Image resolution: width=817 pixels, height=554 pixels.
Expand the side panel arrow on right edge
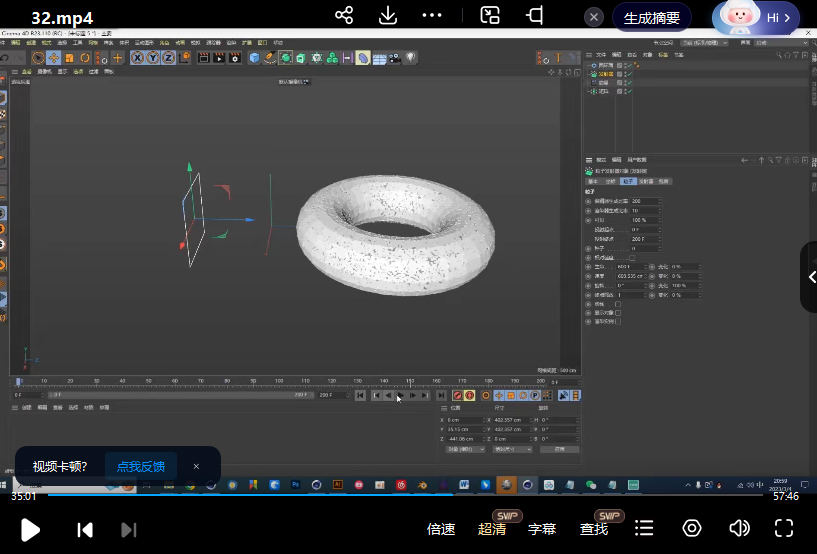coord(810,277)
